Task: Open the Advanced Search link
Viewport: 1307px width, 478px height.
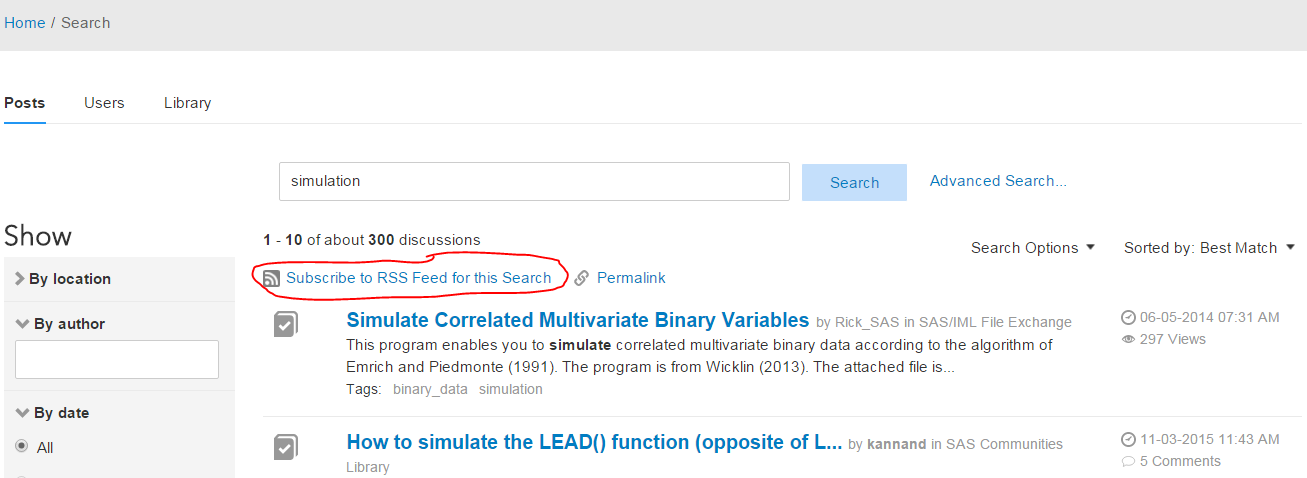Action: tap(998, 181)
